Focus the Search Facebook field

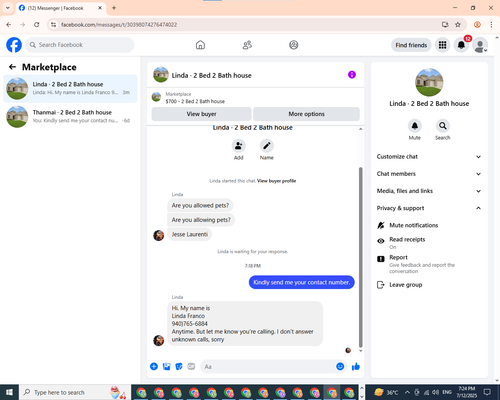80,45
